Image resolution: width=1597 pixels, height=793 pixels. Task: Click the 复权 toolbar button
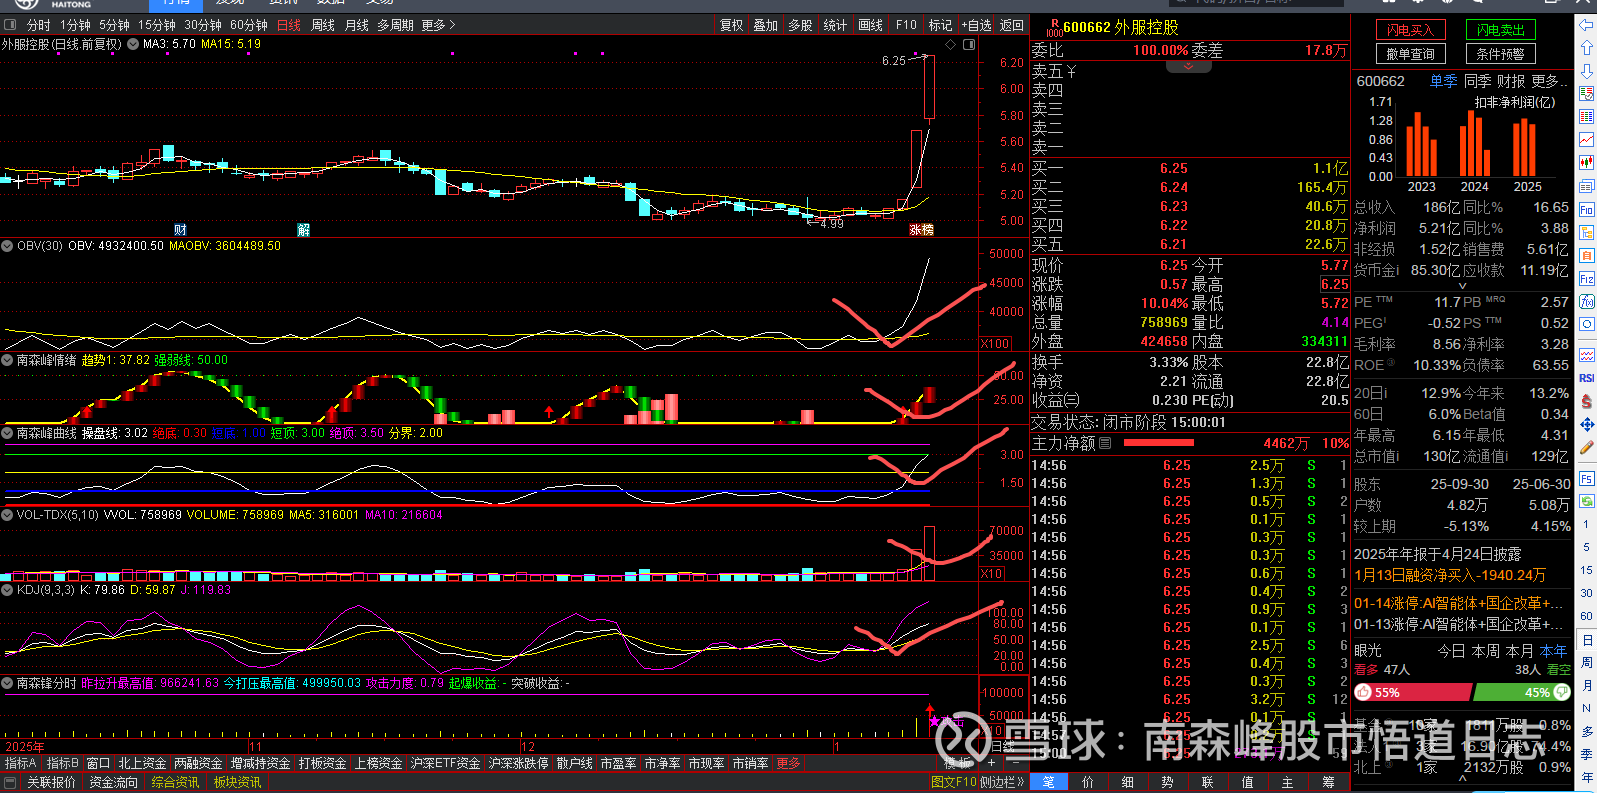(732, 25)
